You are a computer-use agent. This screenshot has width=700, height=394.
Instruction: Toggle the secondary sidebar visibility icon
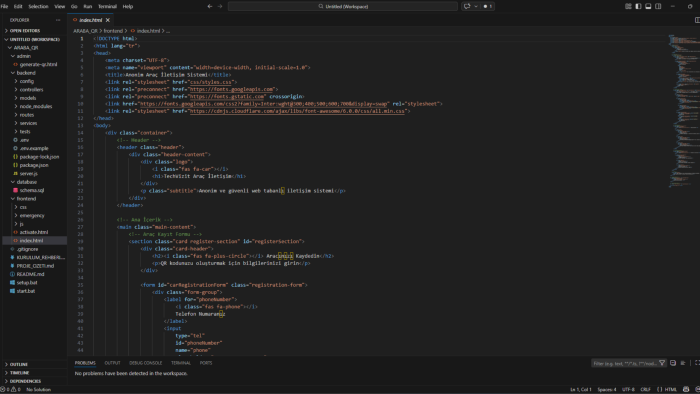[658, 6]
